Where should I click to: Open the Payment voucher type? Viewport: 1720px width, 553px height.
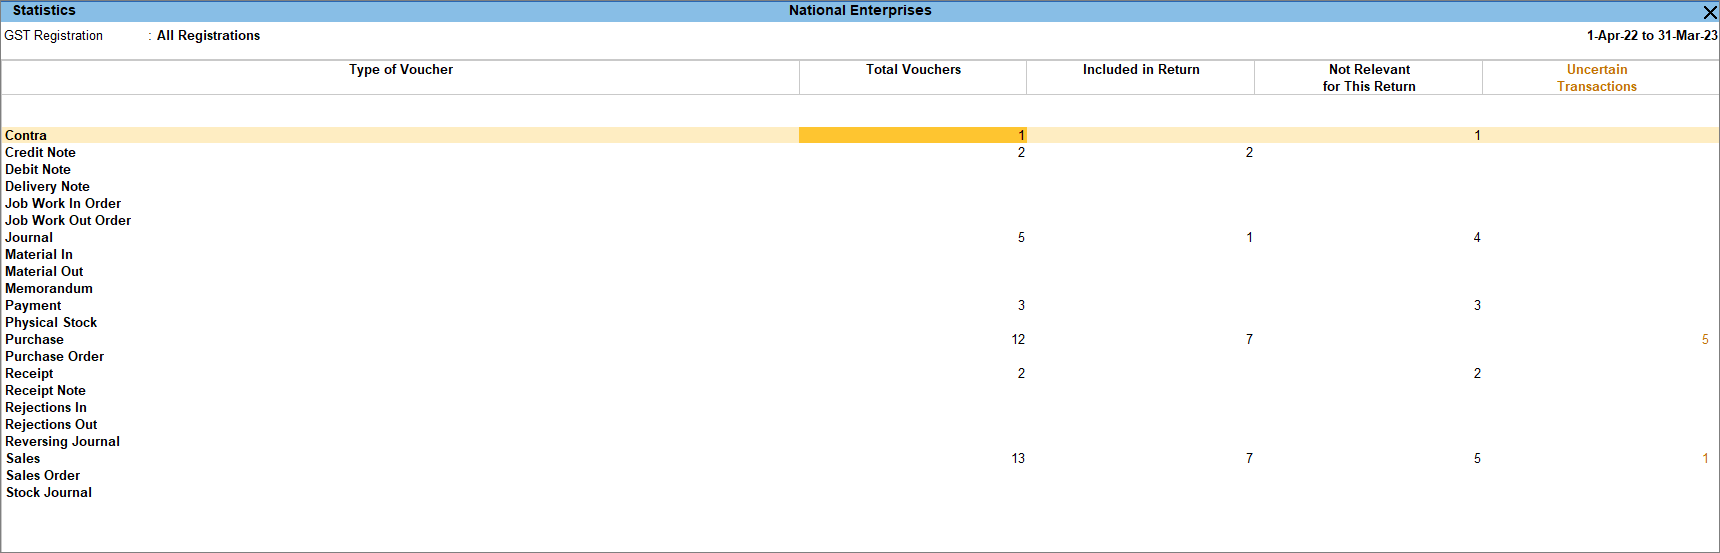coord(33,305)
